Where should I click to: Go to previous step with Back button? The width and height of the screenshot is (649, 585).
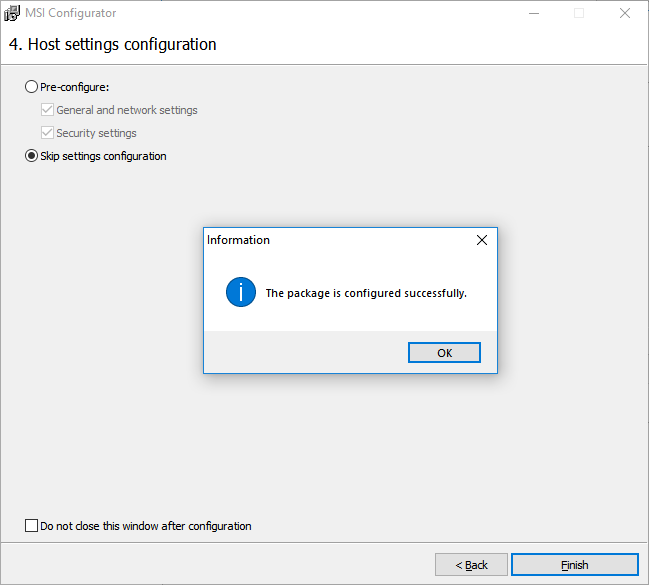[471, 565]
